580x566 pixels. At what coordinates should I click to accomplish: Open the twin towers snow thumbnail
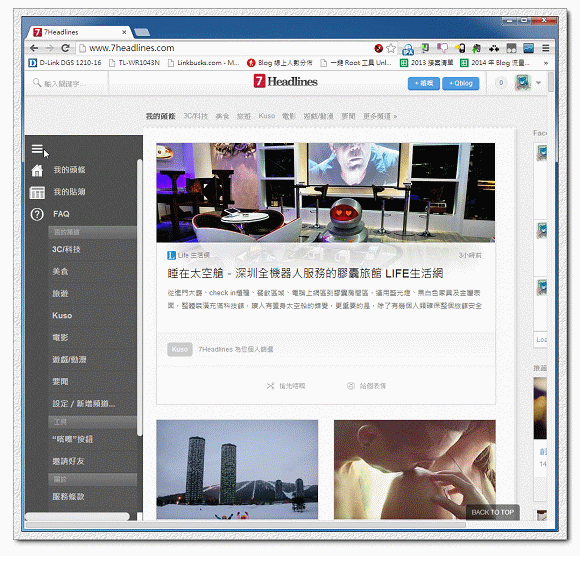(237, 469)
